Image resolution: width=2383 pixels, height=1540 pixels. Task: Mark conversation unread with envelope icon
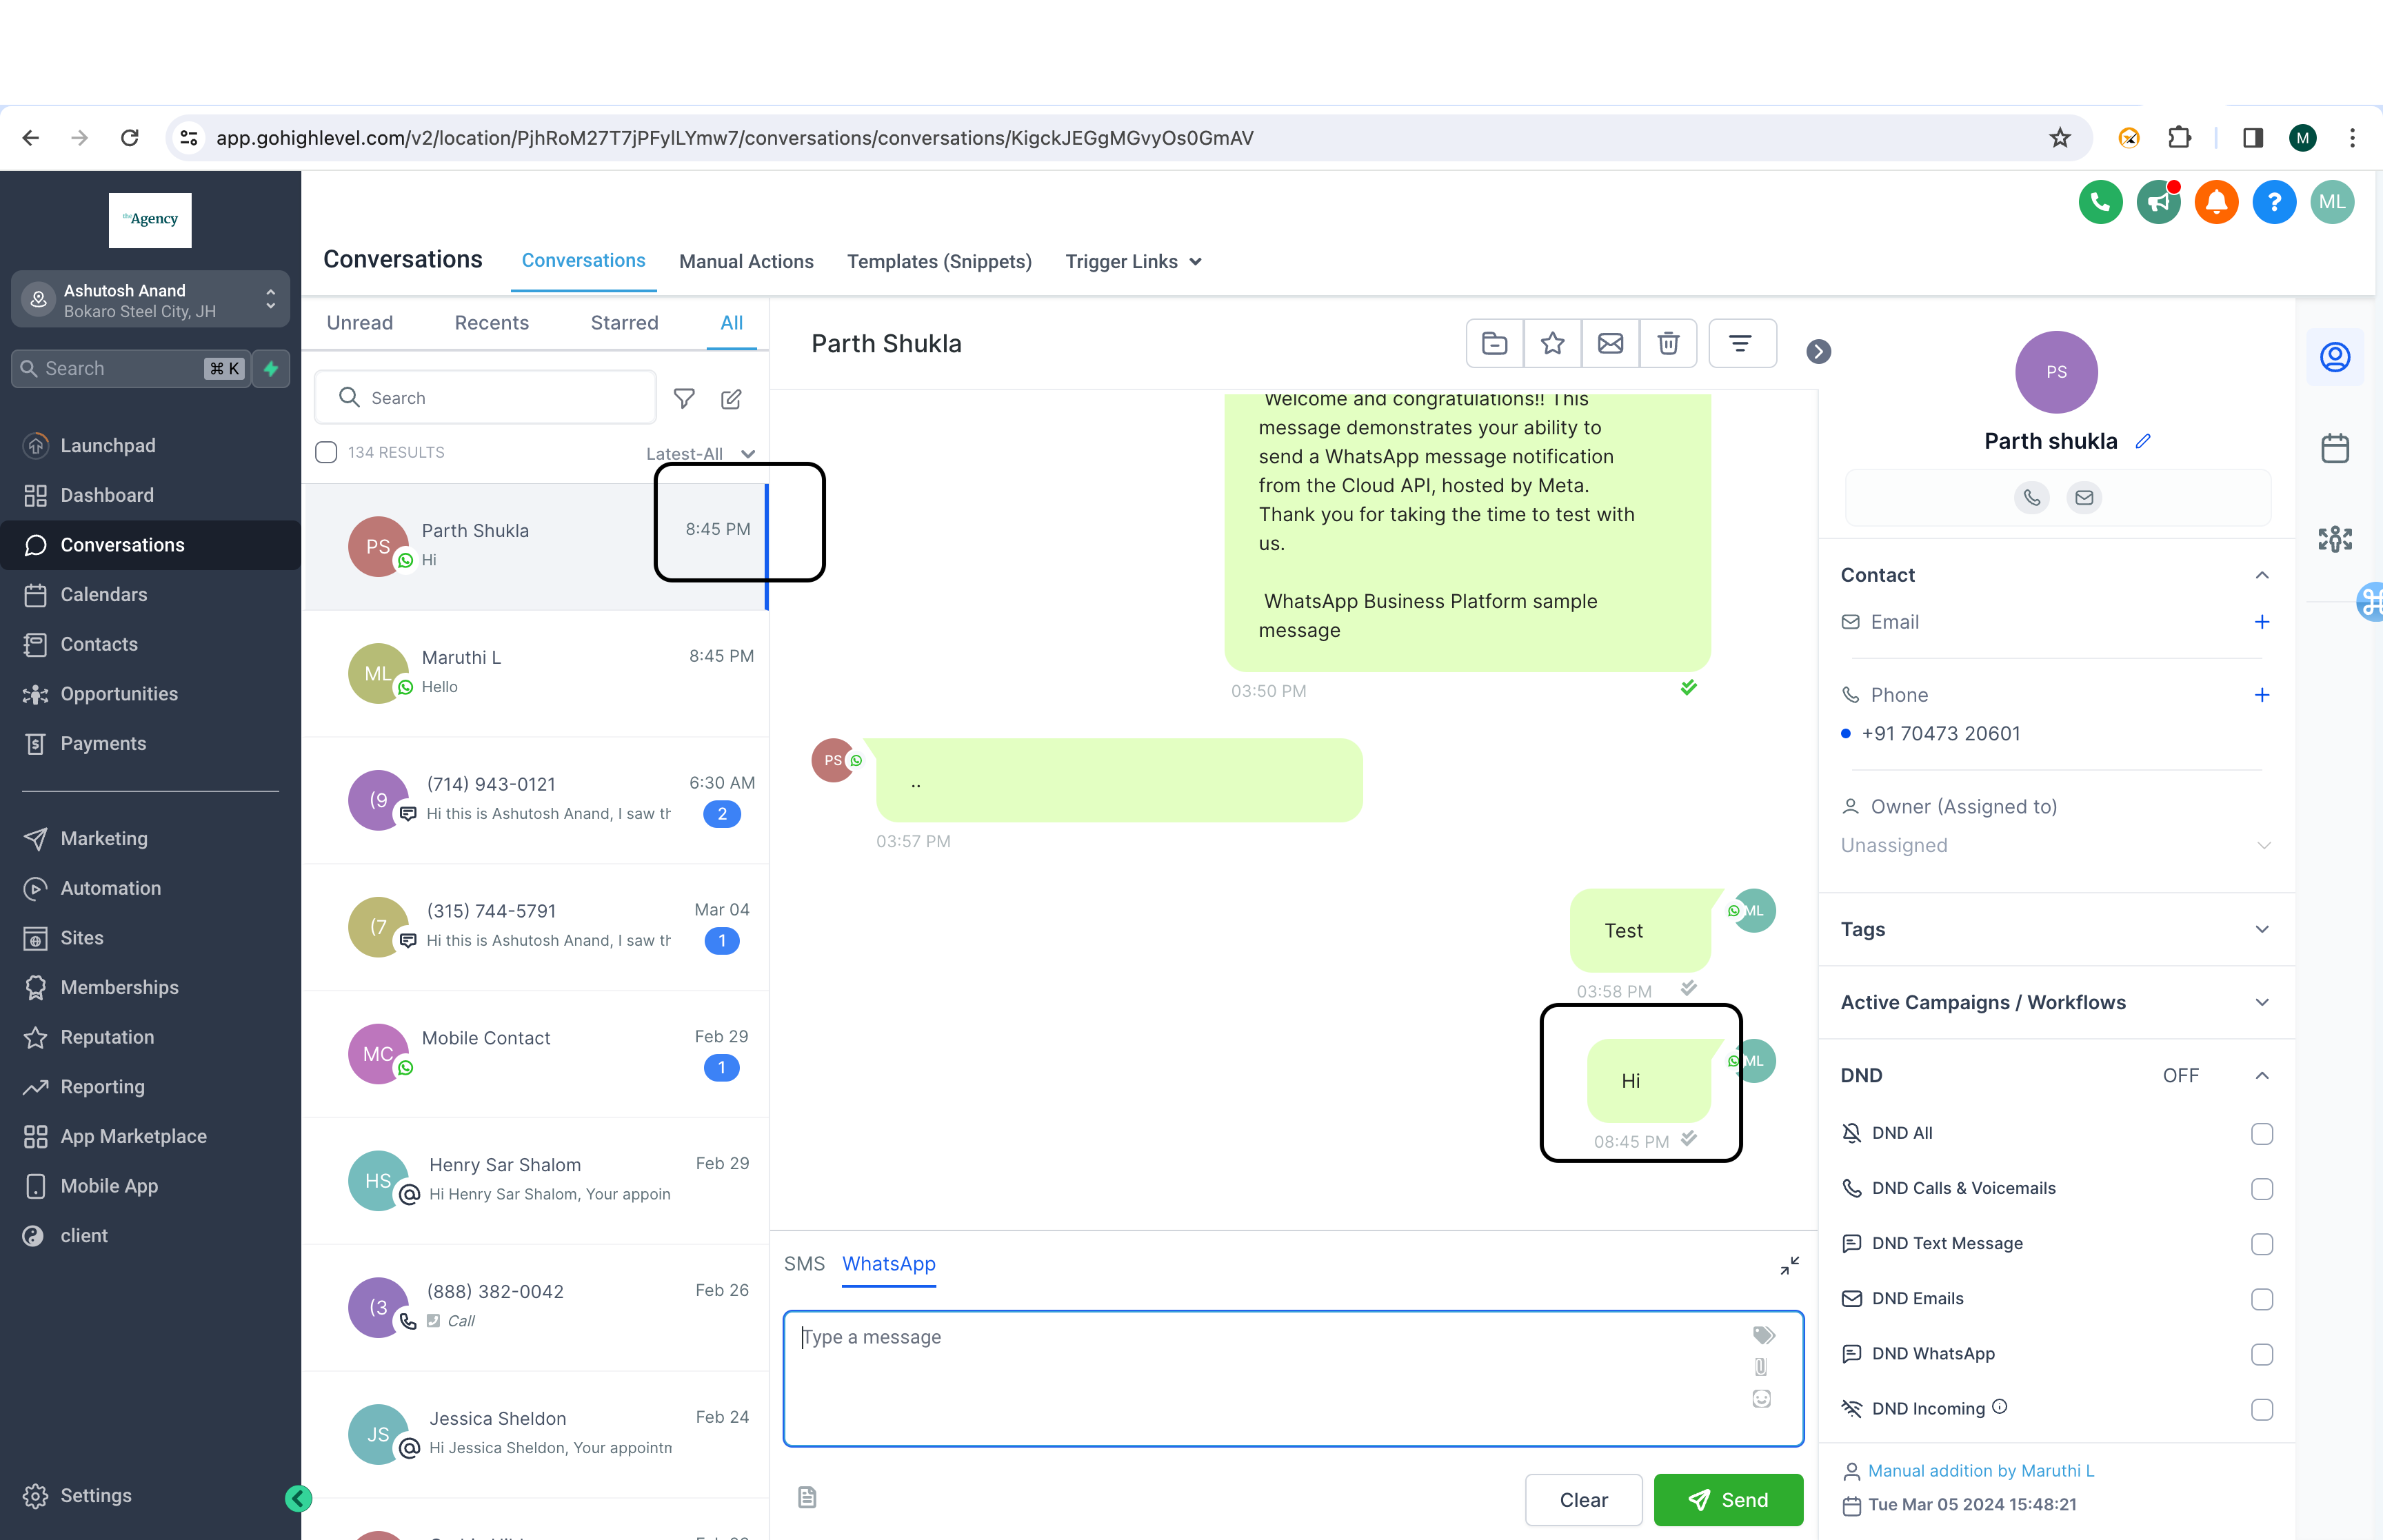[1610, 344]
